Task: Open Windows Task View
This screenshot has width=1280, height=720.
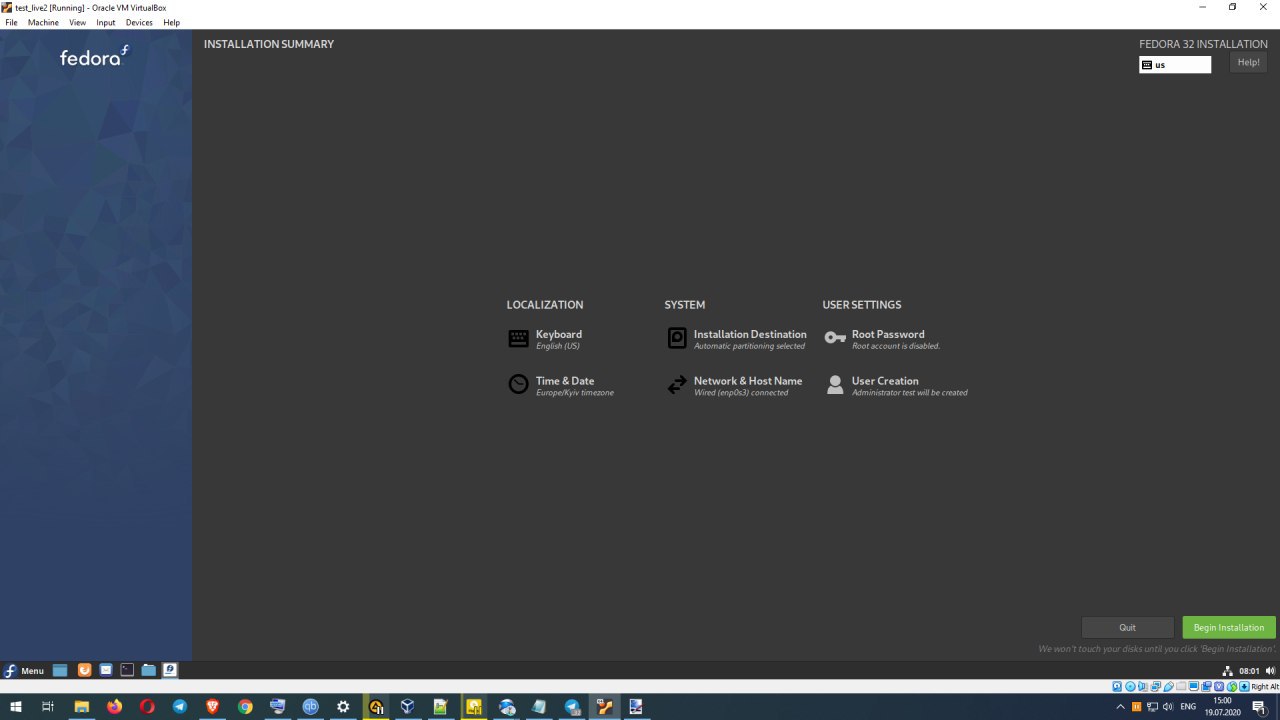Action: click(47, 707)
